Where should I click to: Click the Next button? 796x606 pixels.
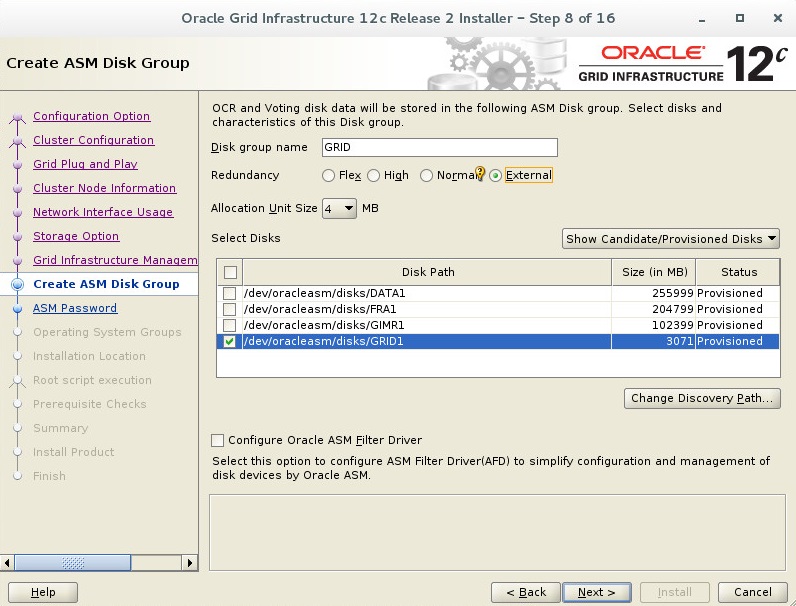pyautogui.click(x=597, y=592)
